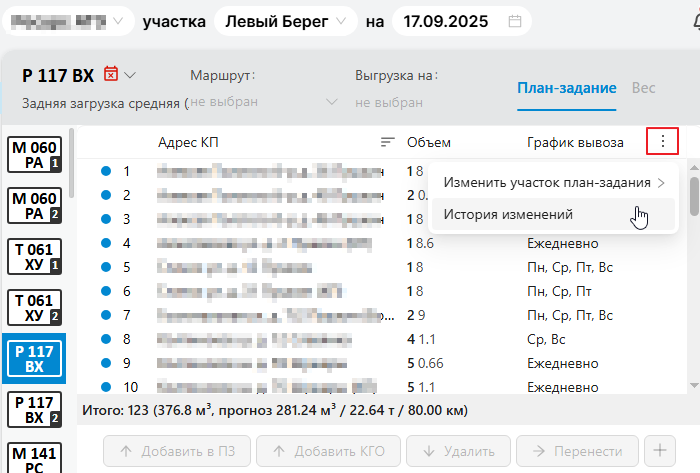Switch to the Вес tab
Image resolution: width=700 pixels, height=473 pixels.
[643, 88]
